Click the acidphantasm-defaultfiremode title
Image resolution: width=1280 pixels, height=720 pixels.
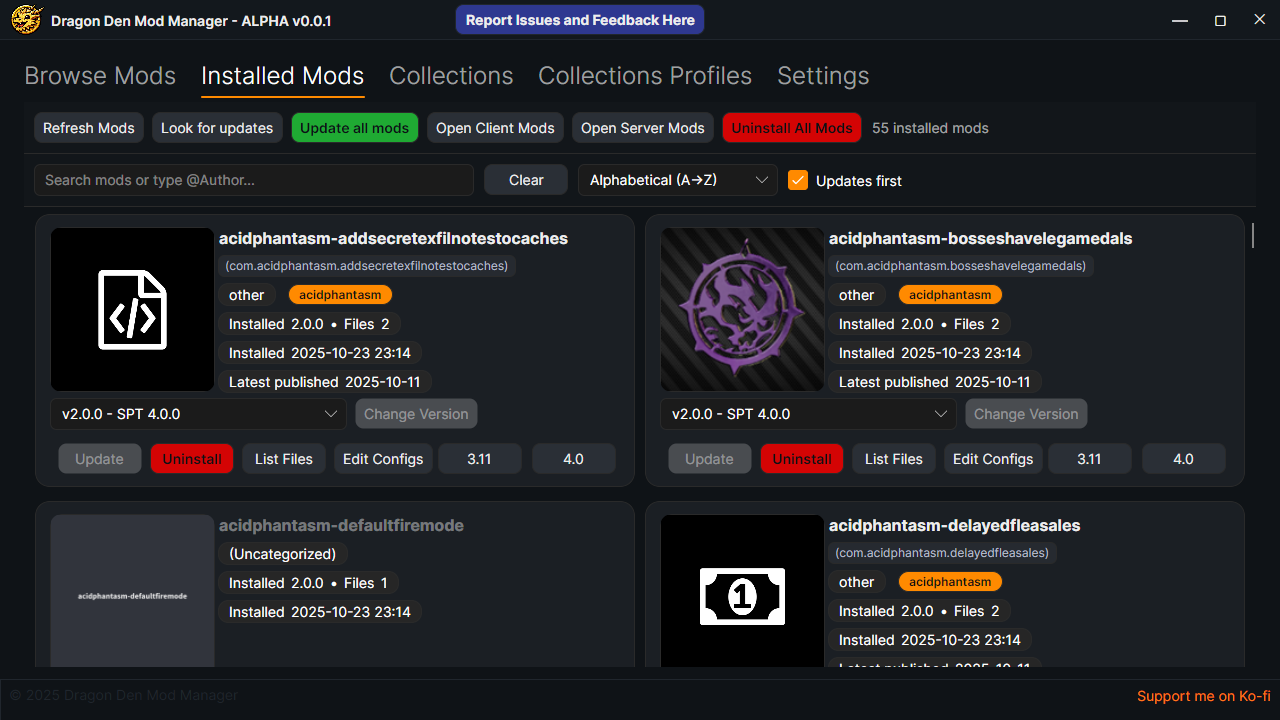click(x=341, y=526)
